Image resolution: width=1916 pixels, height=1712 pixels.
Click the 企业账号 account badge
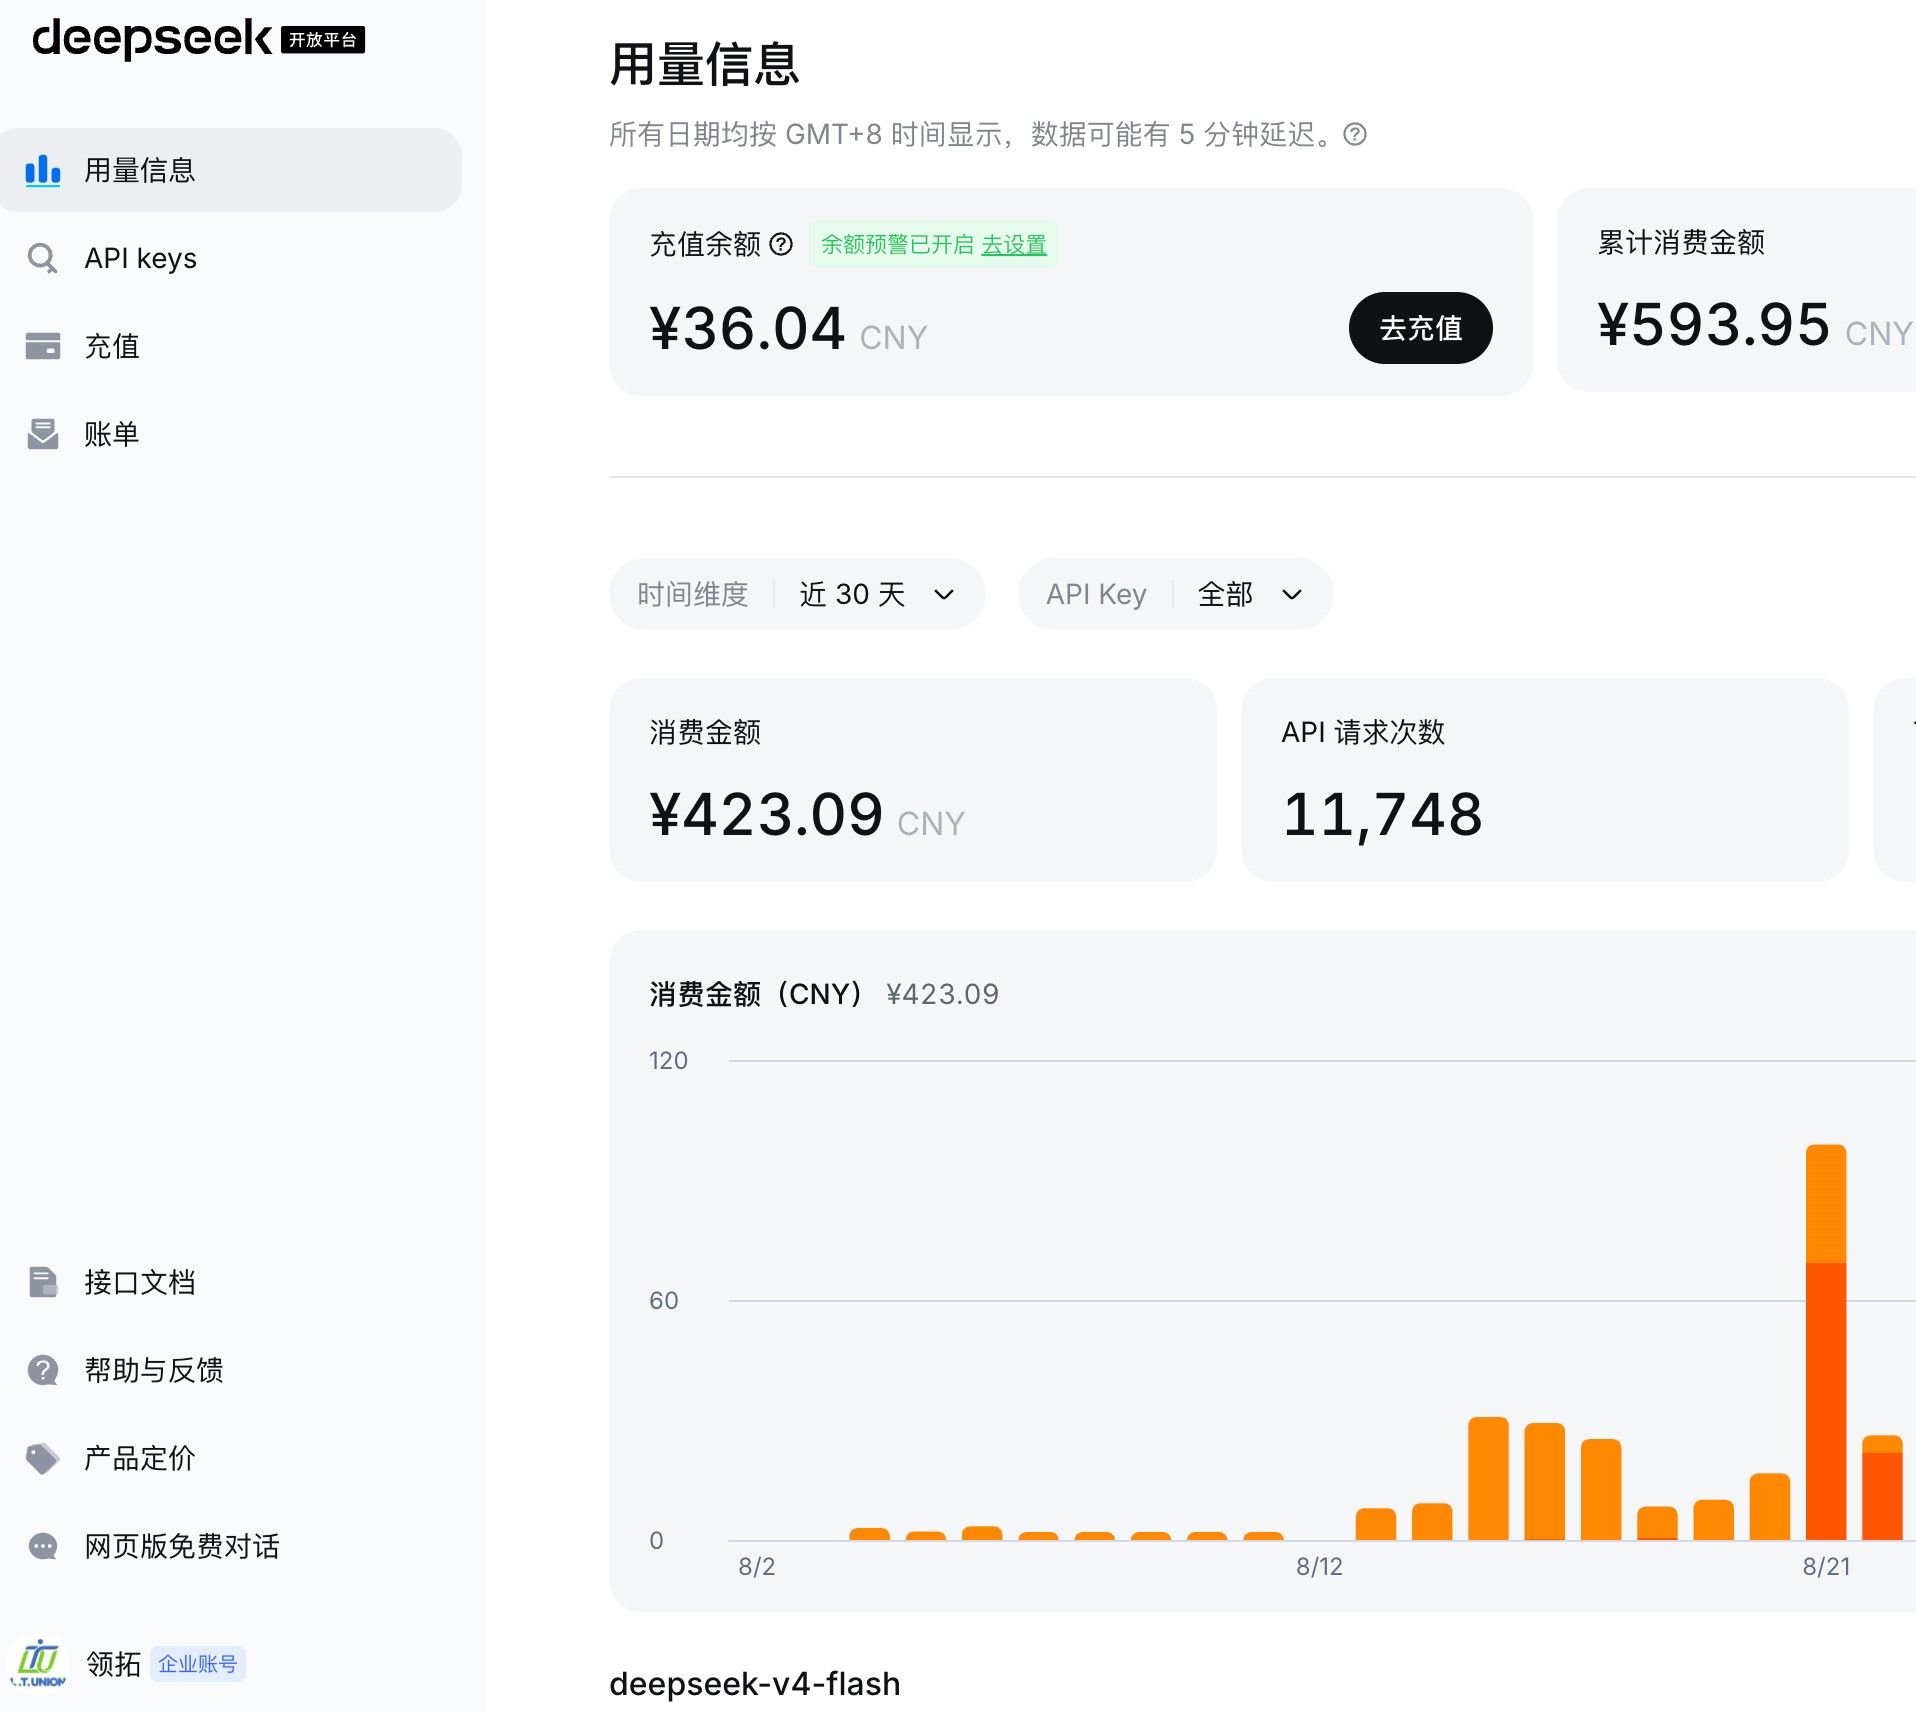coord(198,1664)
